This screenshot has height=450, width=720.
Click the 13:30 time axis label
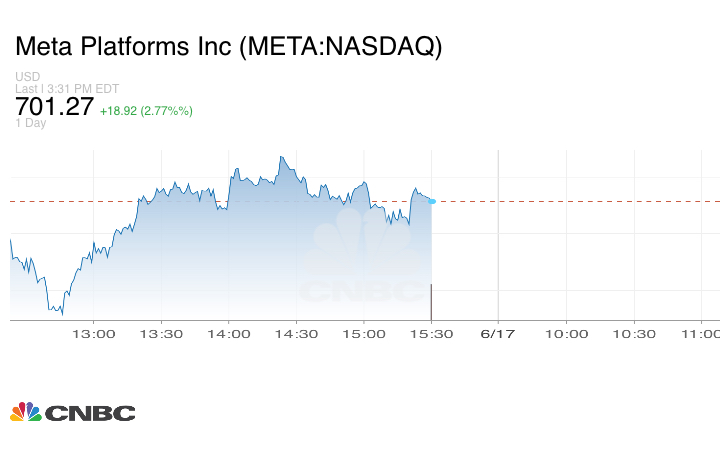tap(163, 335)
